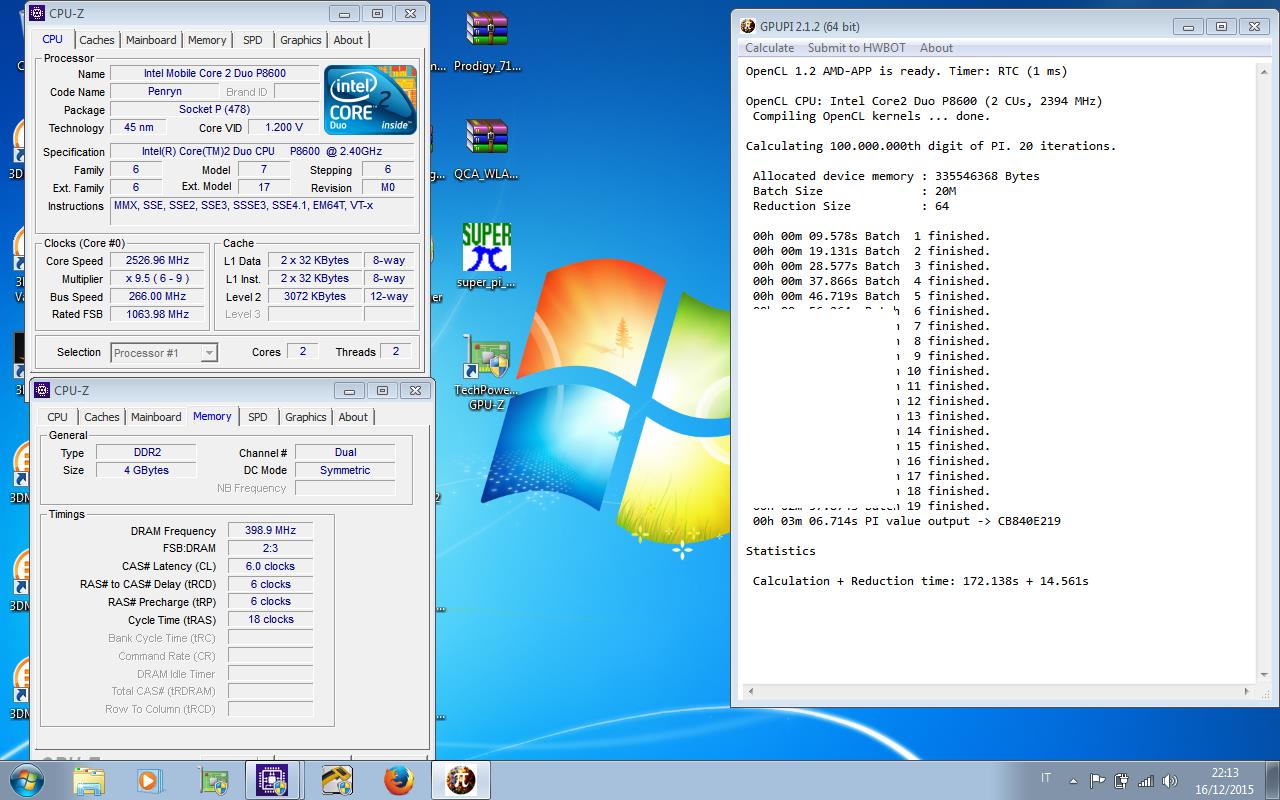The width and height of the screenshot is (1280, 800).
Task: Switch to the CPU-Z taskbar button
Action: pyautogui.click(x=273, y=780)
